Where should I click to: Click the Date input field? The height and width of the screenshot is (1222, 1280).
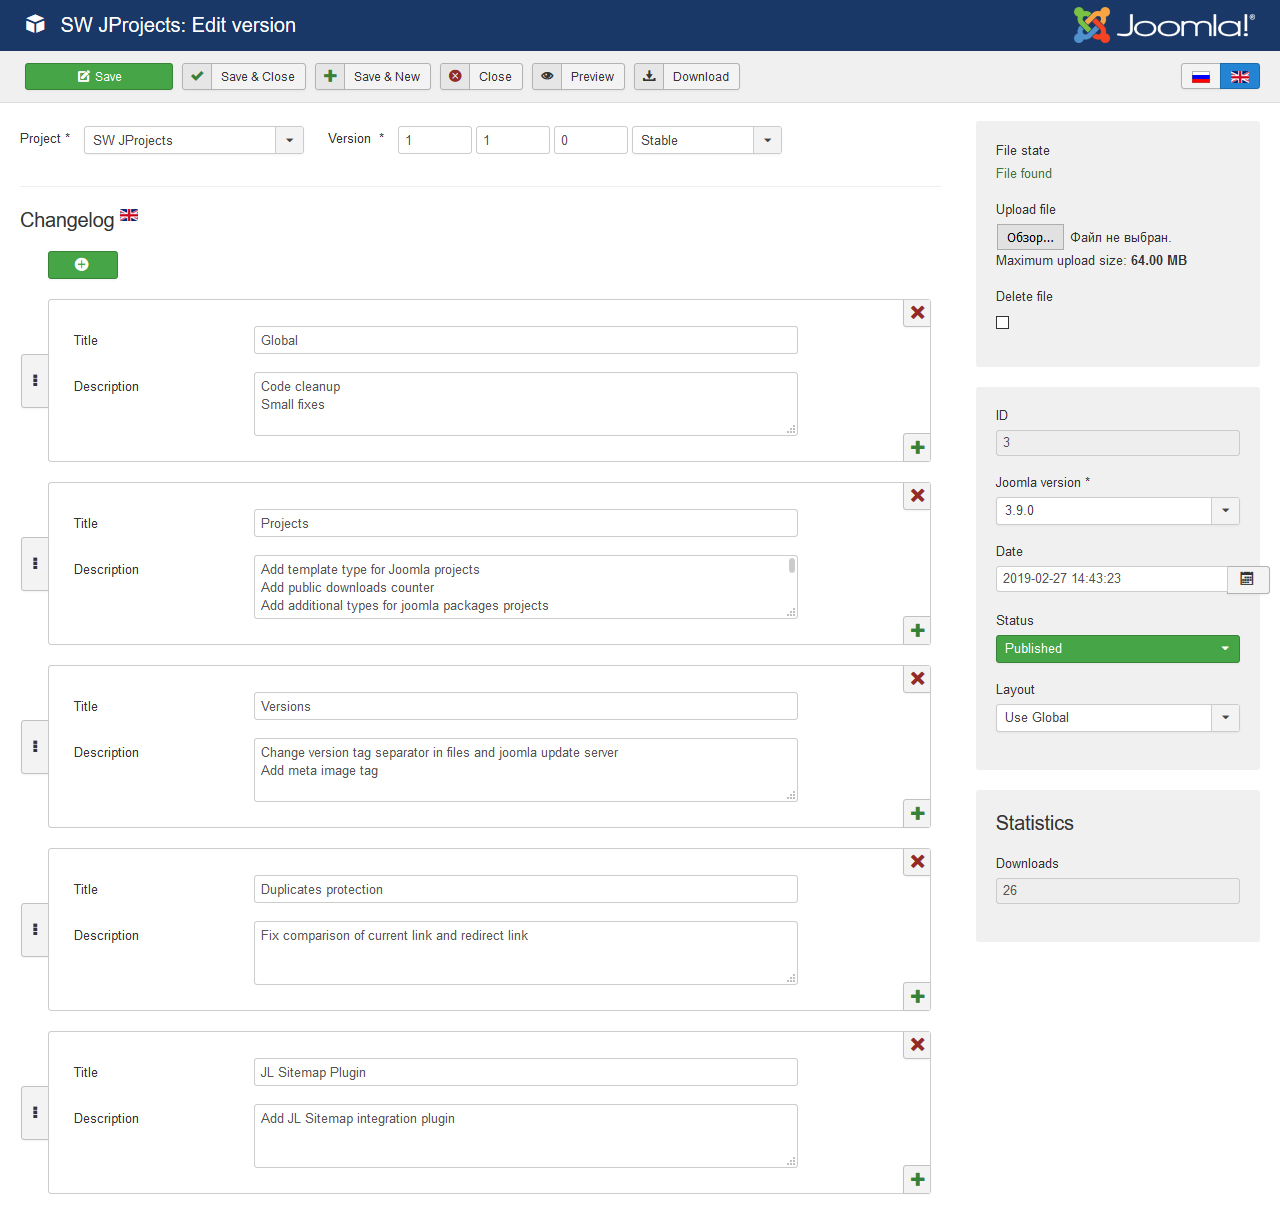pos(1112,579)
